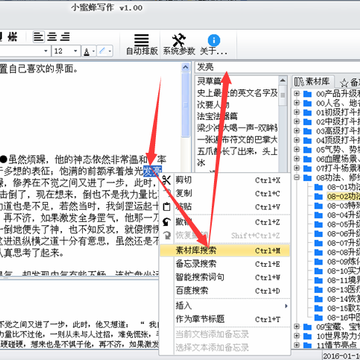Click the 自动排版 auto-layout icon

[x=142, y=41]
